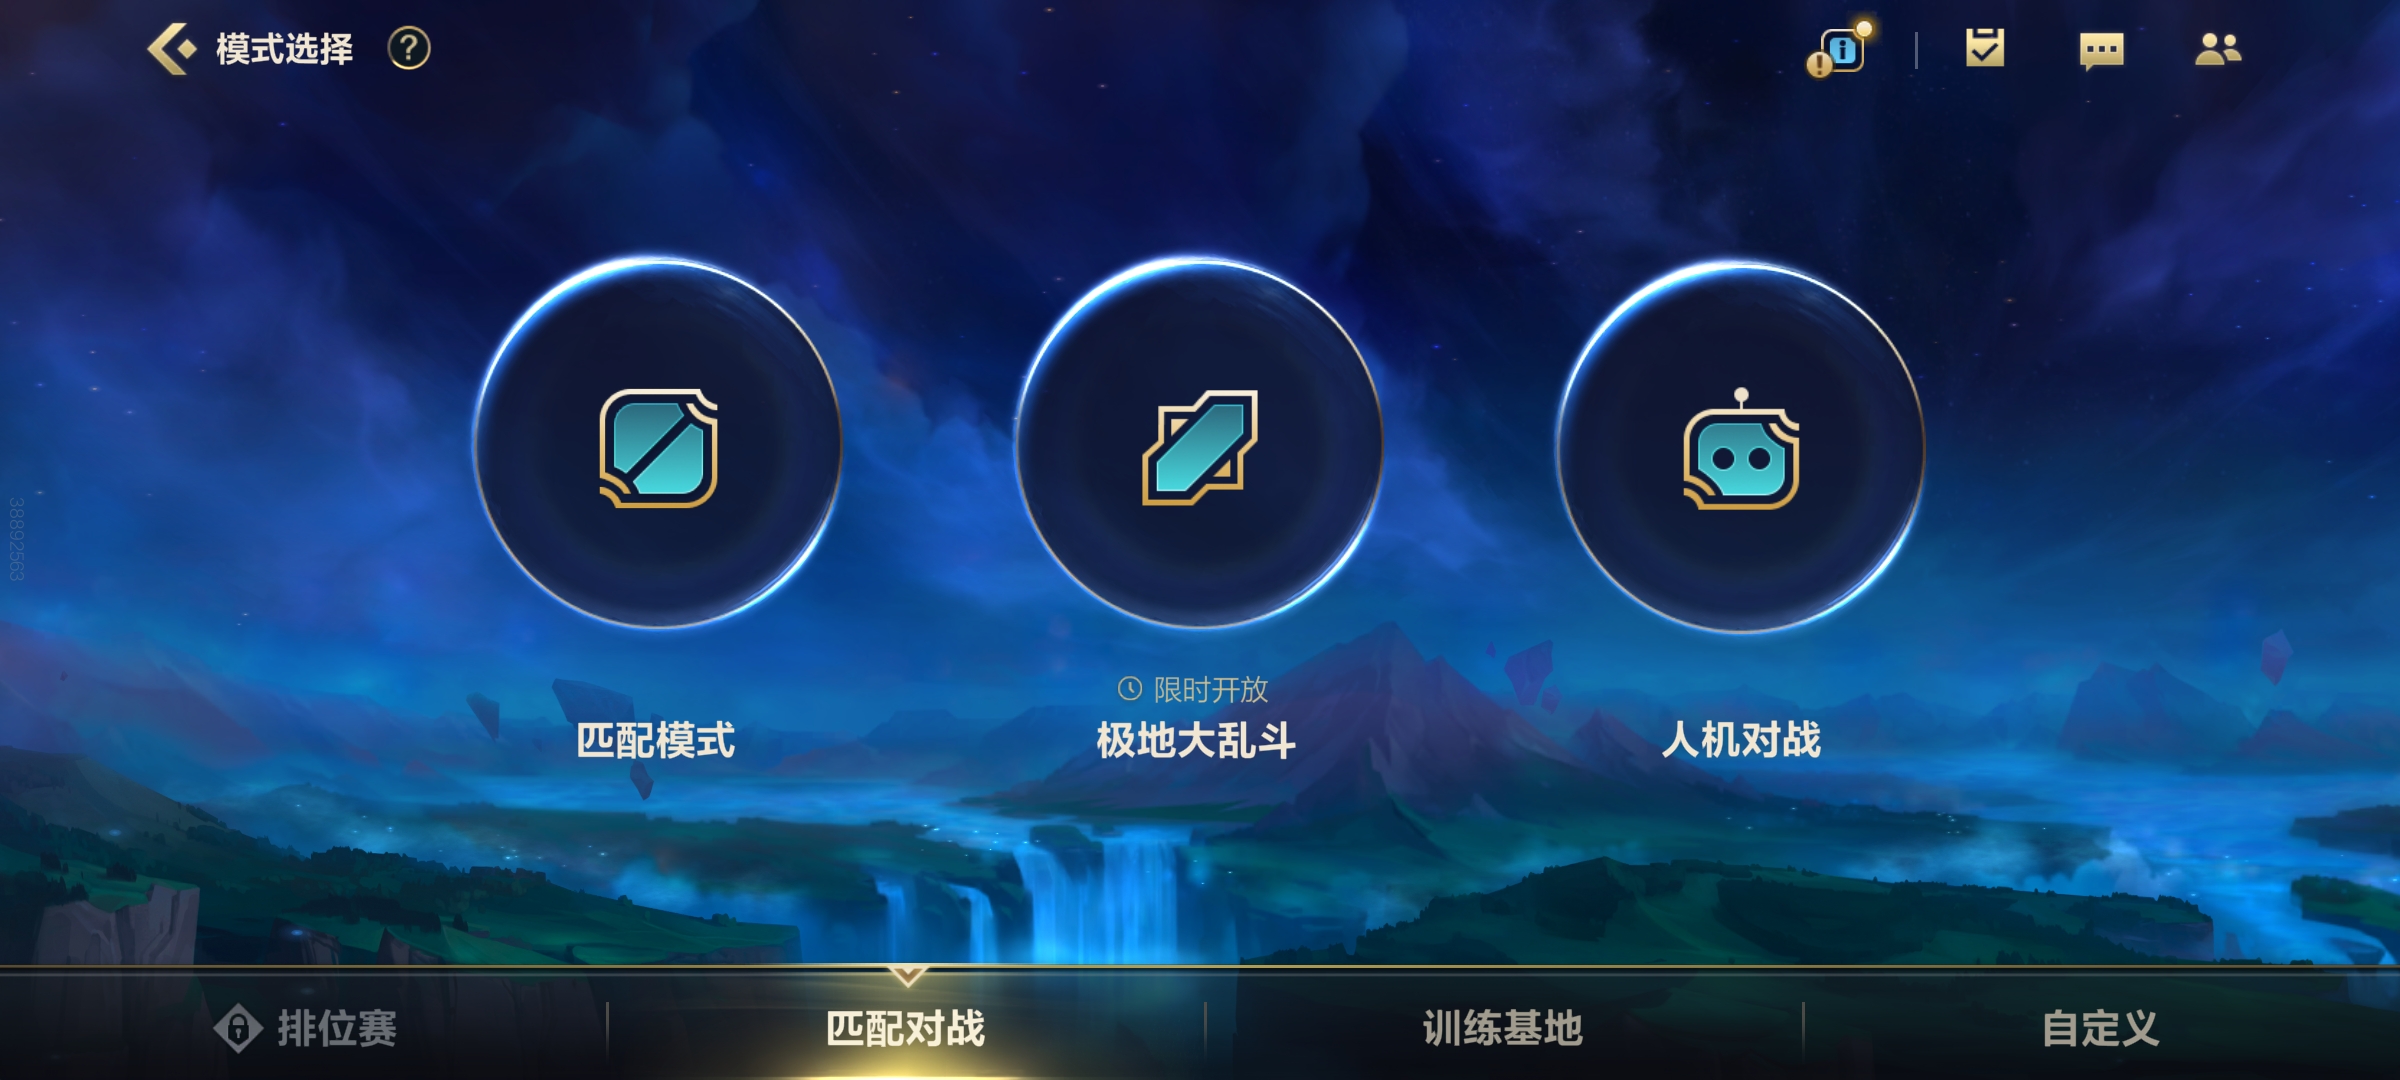Open the friends list icon

tap(2218, 48)
